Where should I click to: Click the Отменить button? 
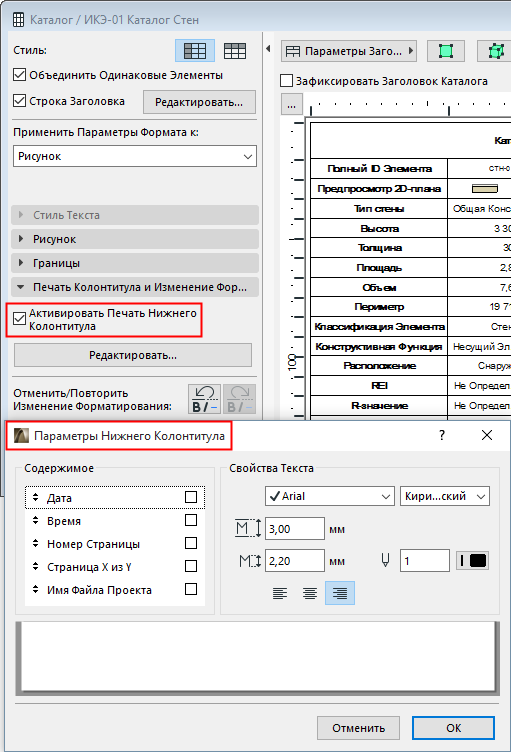pos(358,728)
